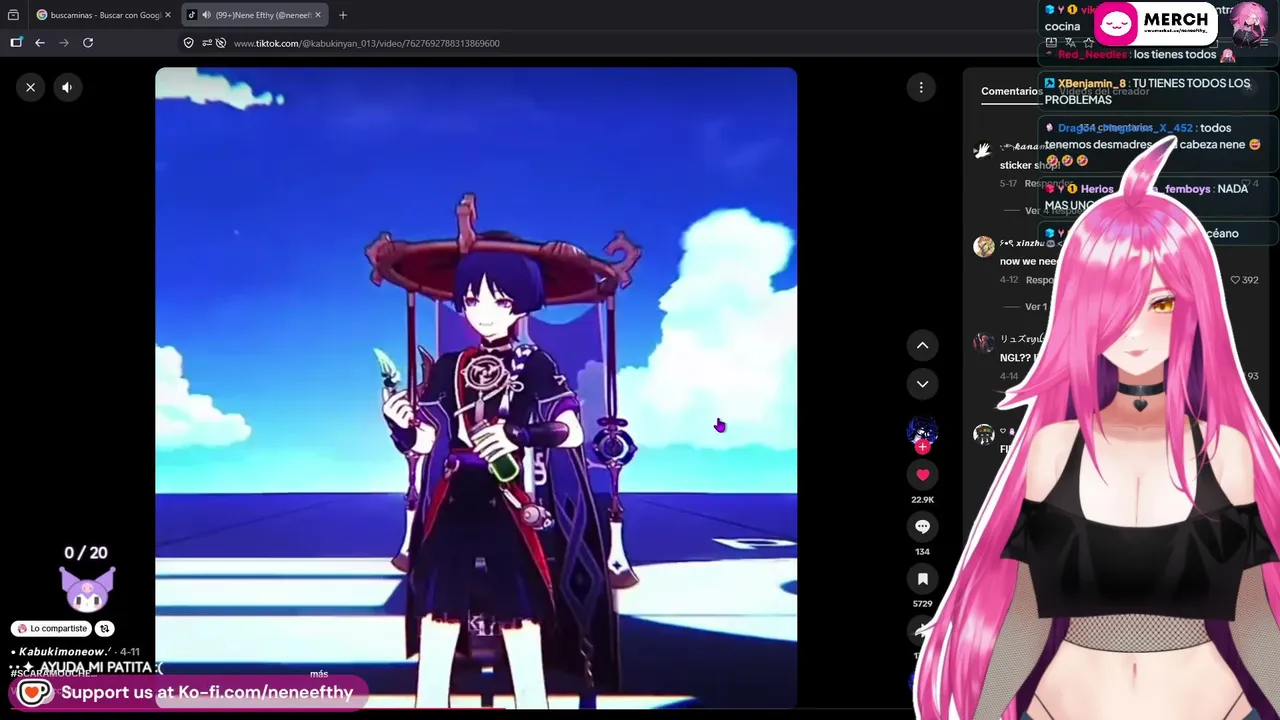Open the tab list button

[x=13, y=15]
